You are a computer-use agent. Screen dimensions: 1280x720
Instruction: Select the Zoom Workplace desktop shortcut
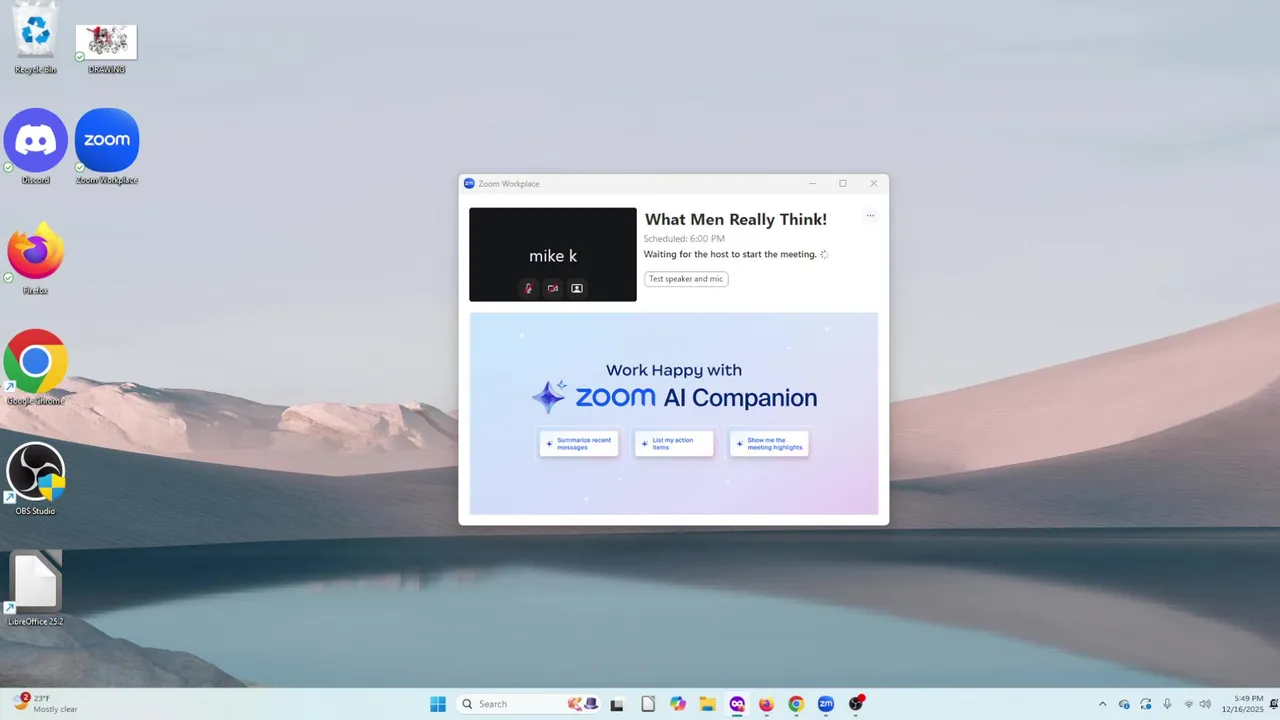(x=107, y=146)
